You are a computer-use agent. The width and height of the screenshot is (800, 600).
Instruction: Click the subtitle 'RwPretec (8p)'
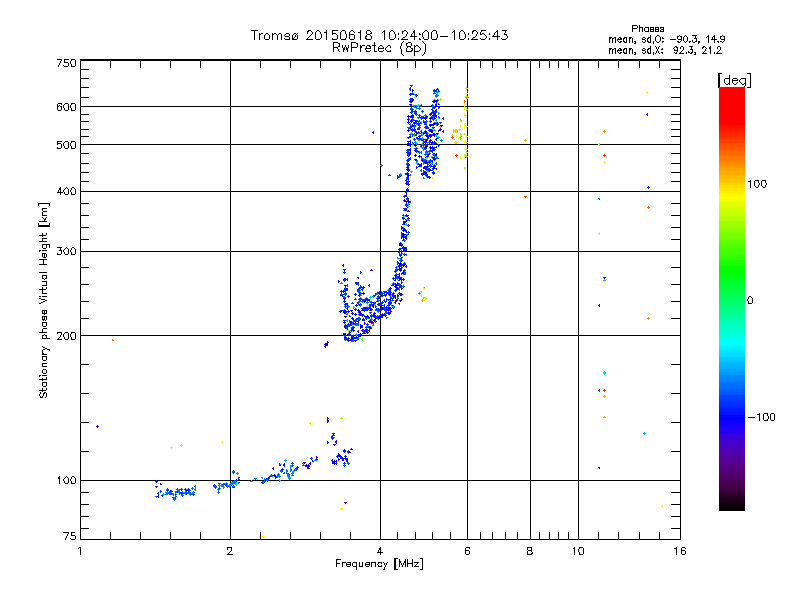point(379,48)
